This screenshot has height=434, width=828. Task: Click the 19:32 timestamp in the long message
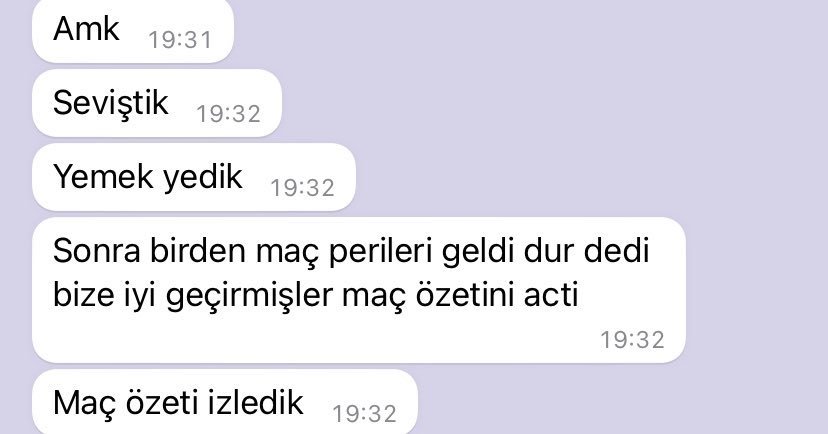(x=632, y=340)
